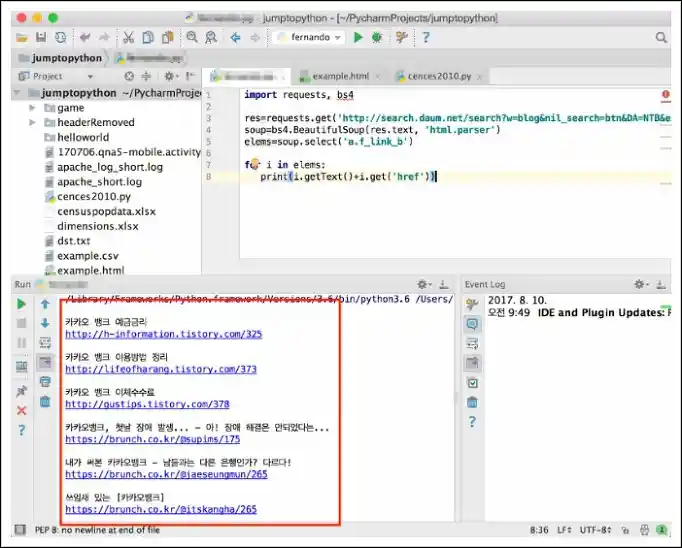The height and width of the screenshot is (548, 682).
Task: Copy selection with the copy toolbar icon
Action: pos(148,37)
